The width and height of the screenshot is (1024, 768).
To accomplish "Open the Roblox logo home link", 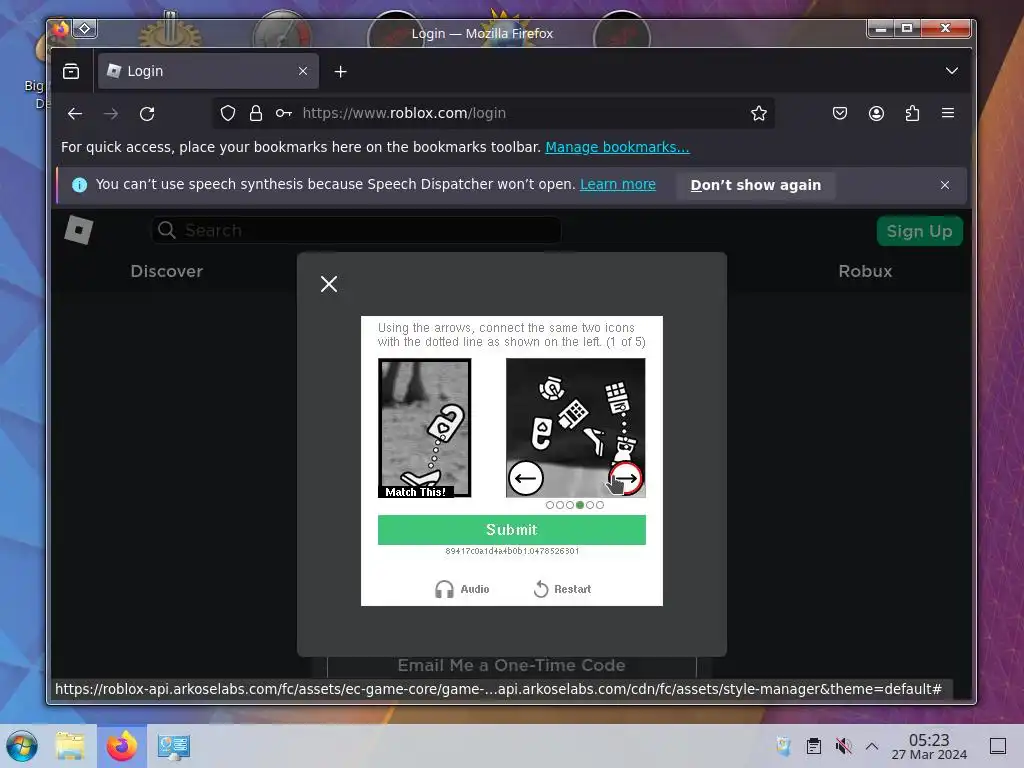I will [79, 230].
